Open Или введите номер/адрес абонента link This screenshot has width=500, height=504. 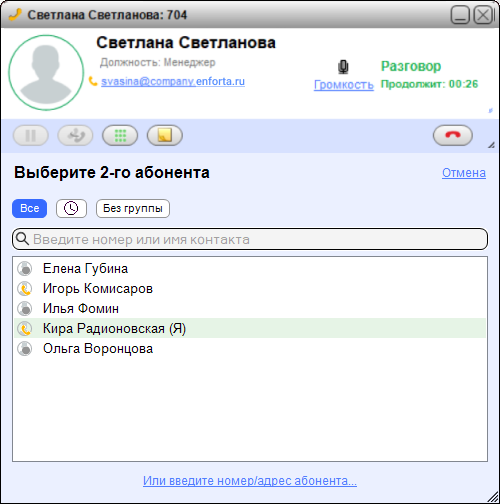pyautogui.click(x=250, y=481)
